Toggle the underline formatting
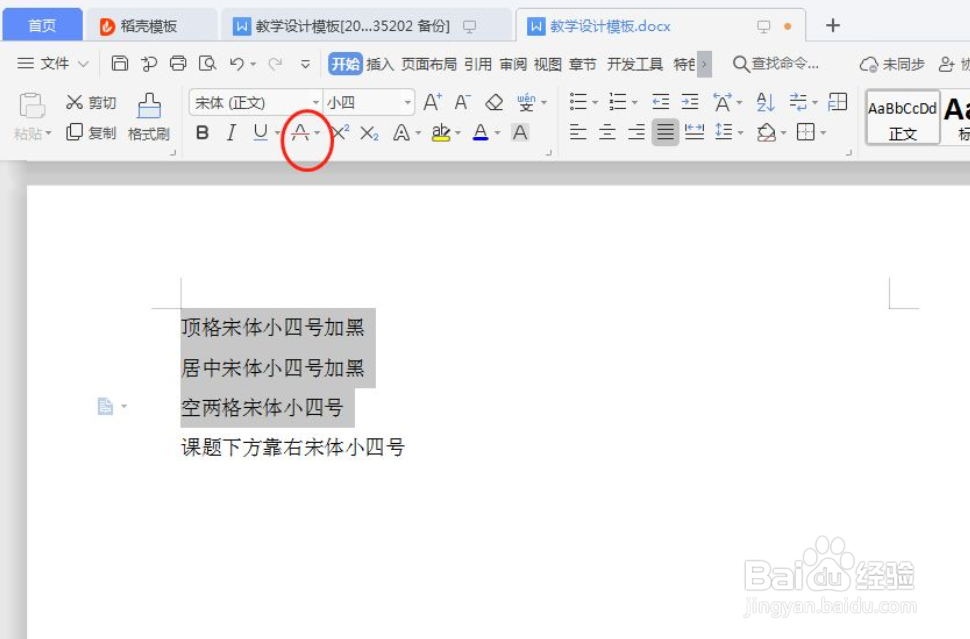 coord(261,131)
